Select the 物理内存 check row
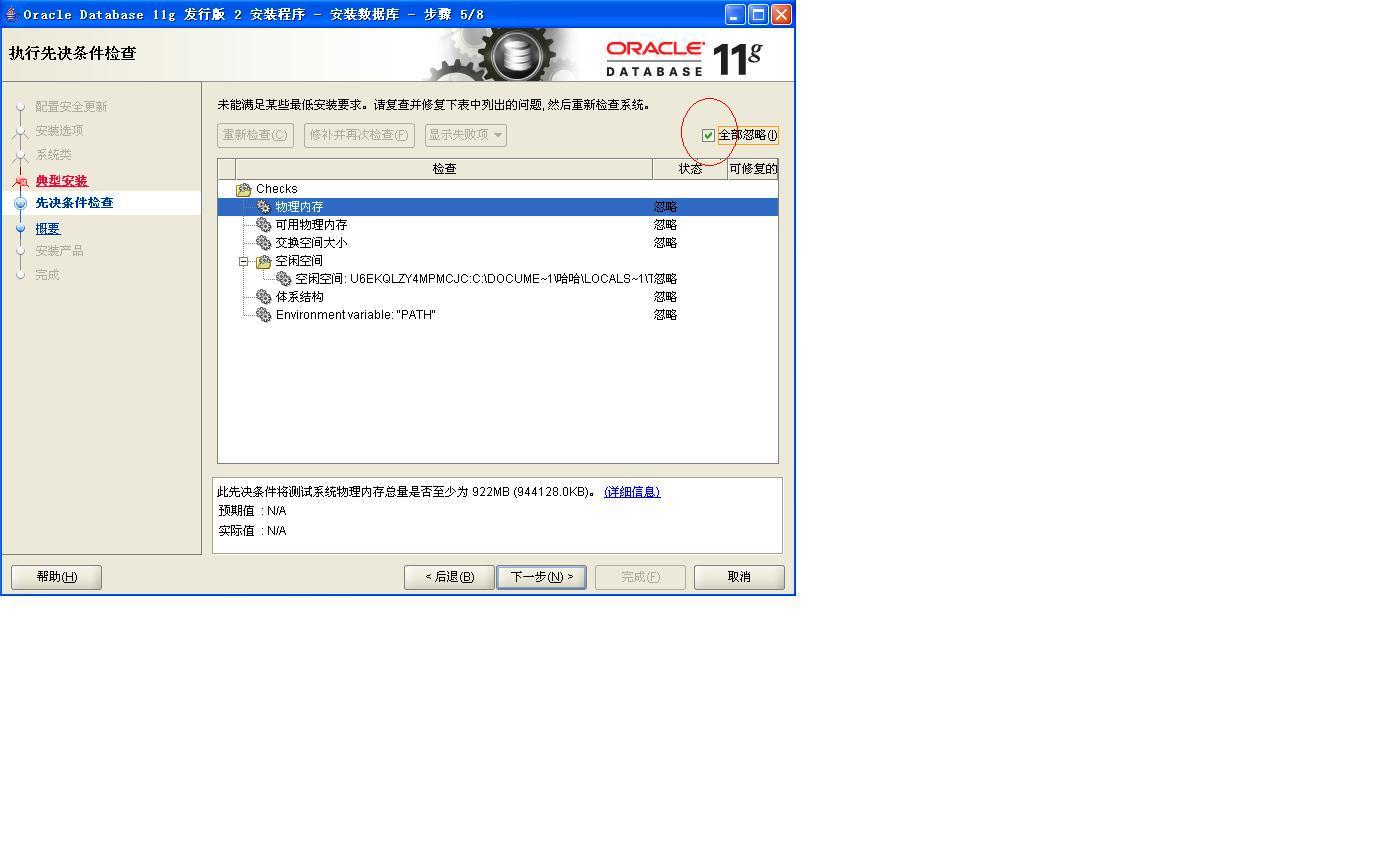The width and height of the screenshot is (1378, 848). tap(498, 207)
